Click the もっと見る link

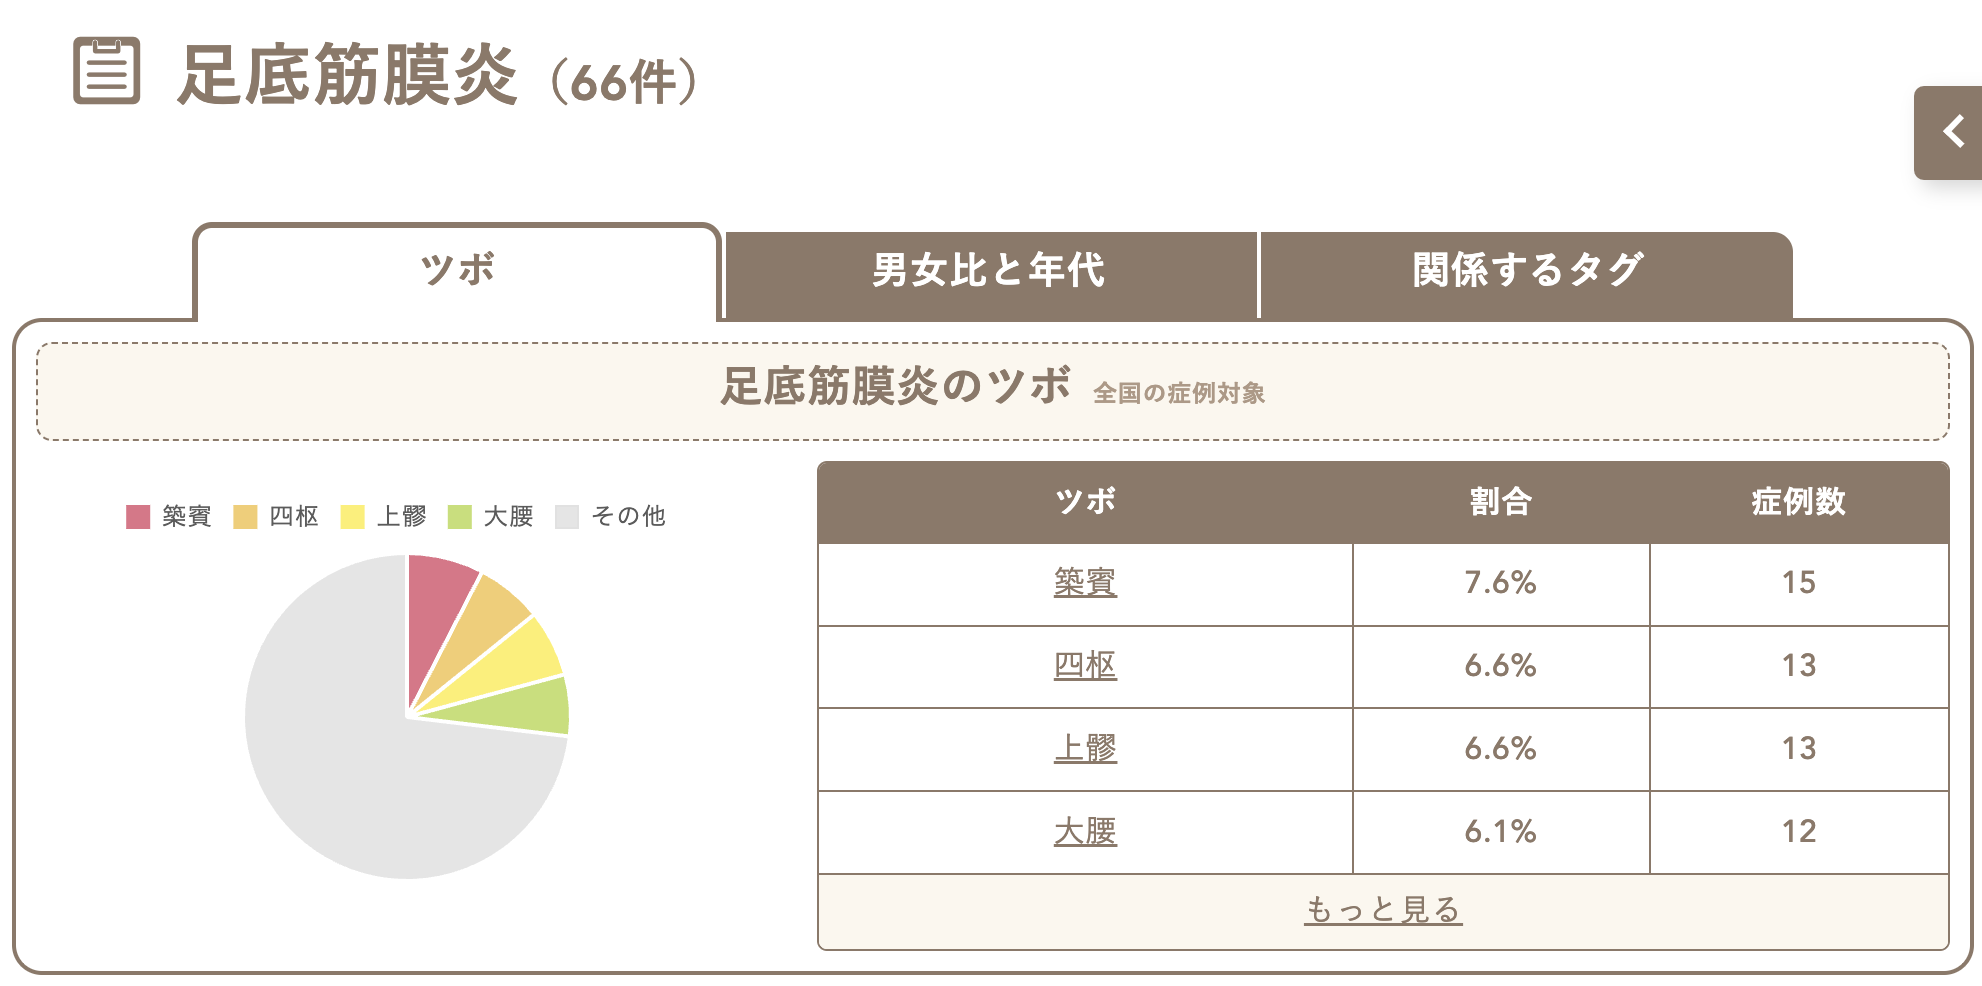point(1383,910)
